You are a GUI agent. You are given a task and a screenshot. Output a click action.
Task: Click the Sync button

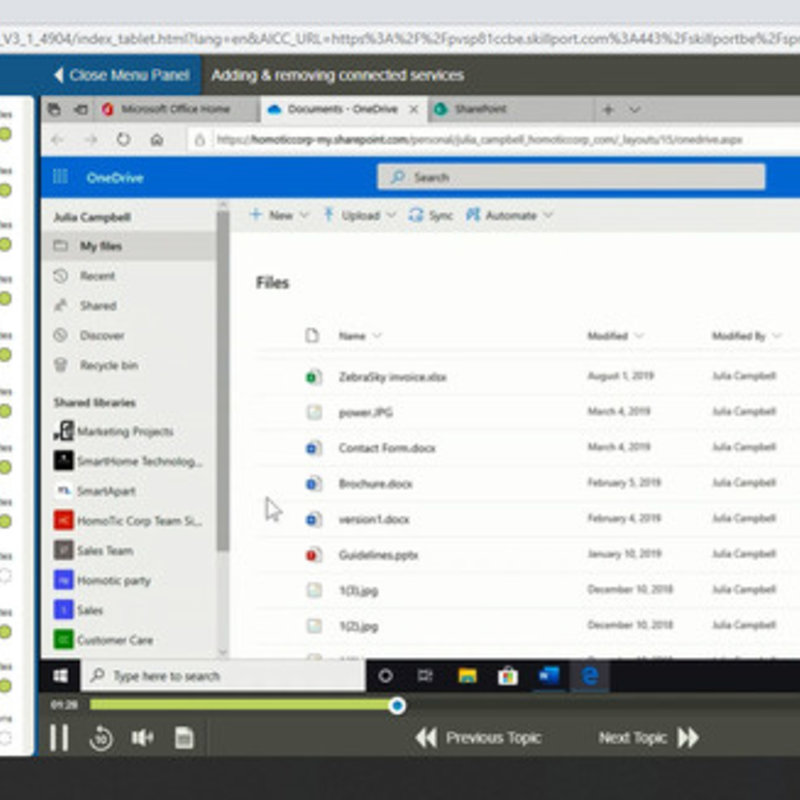[431, 215]
